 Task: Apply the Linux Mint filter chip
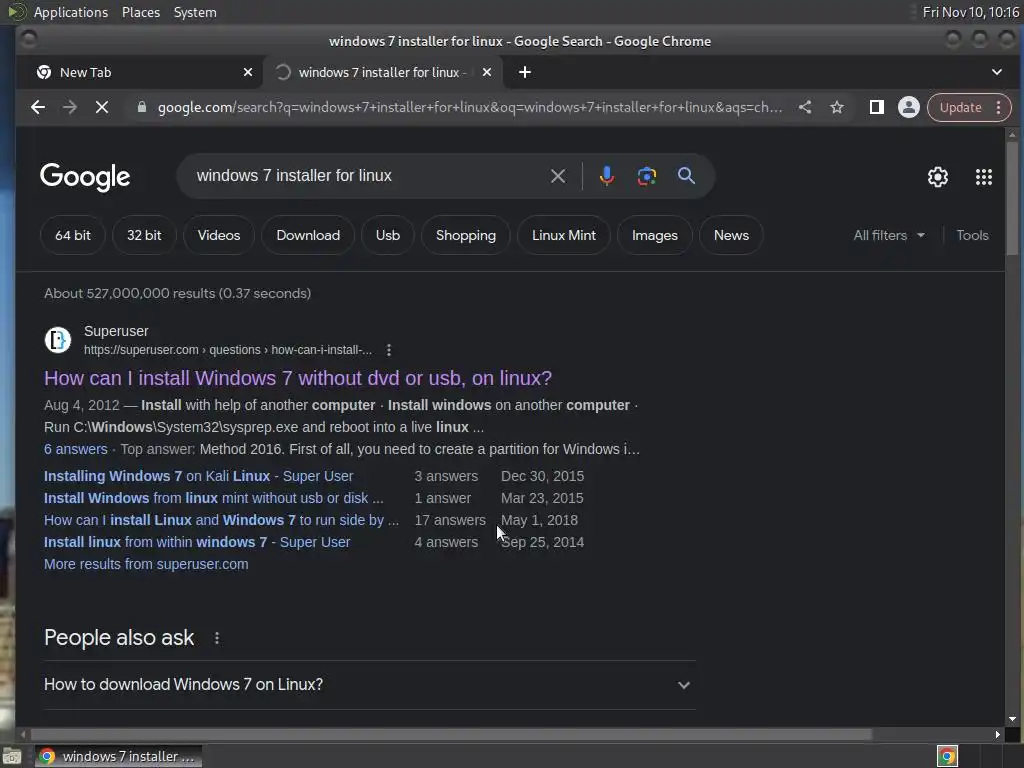point(564,235)
